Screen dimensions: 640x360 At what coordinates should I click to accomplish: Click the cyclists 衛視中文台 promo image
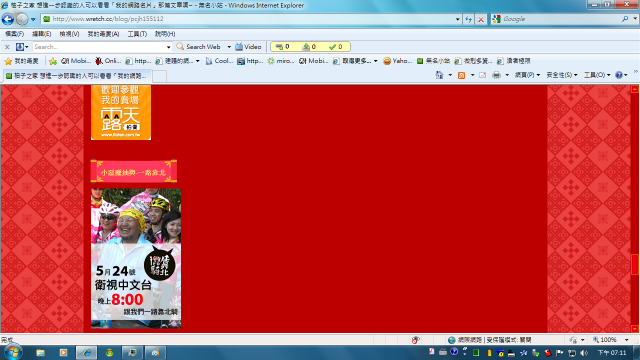(136, 258)
